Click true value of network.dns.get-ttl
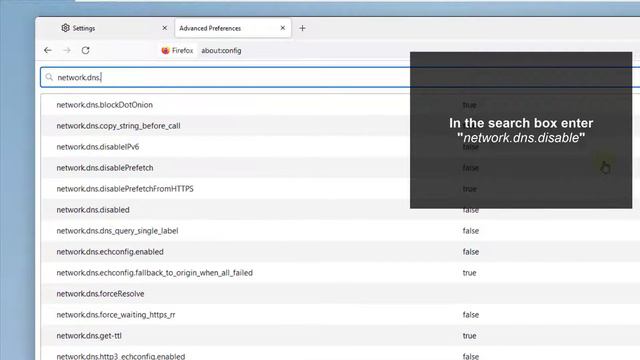The image size is (640, 360). click(469, 336)
